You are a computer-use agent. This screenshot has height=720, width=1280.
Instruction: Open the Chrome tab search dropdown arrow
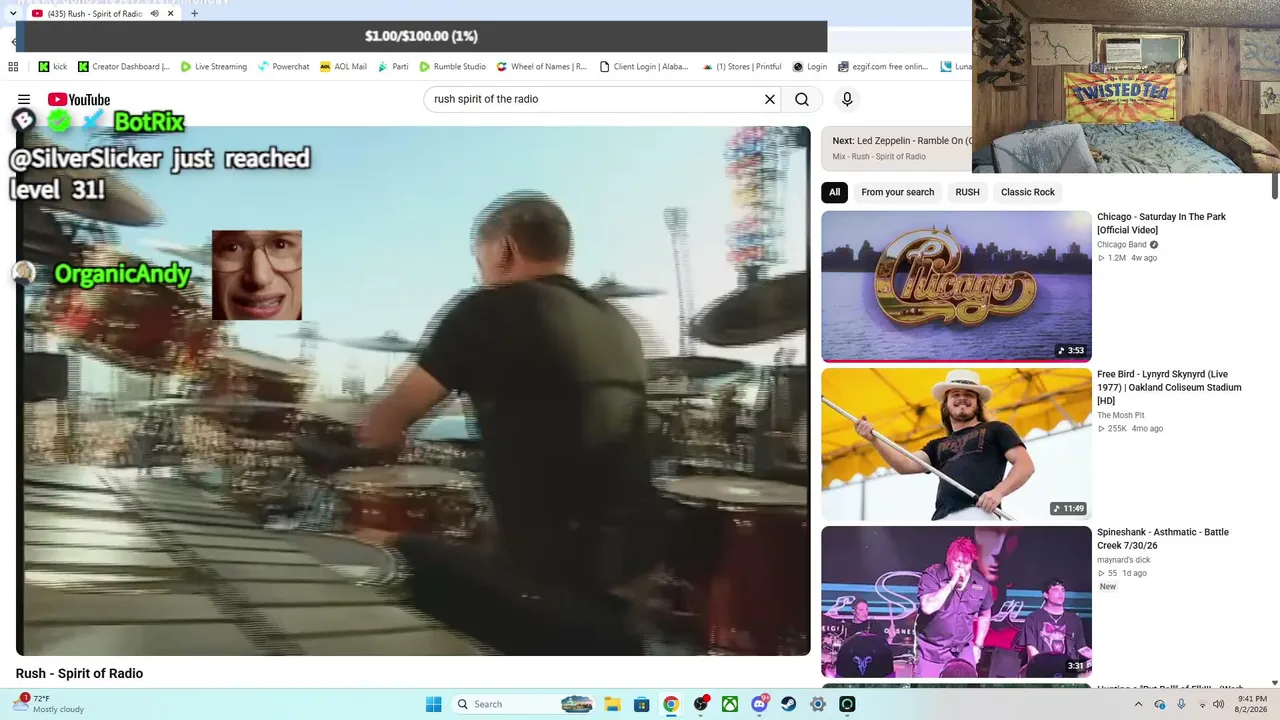pyautogui.click(x=13, y=14)
